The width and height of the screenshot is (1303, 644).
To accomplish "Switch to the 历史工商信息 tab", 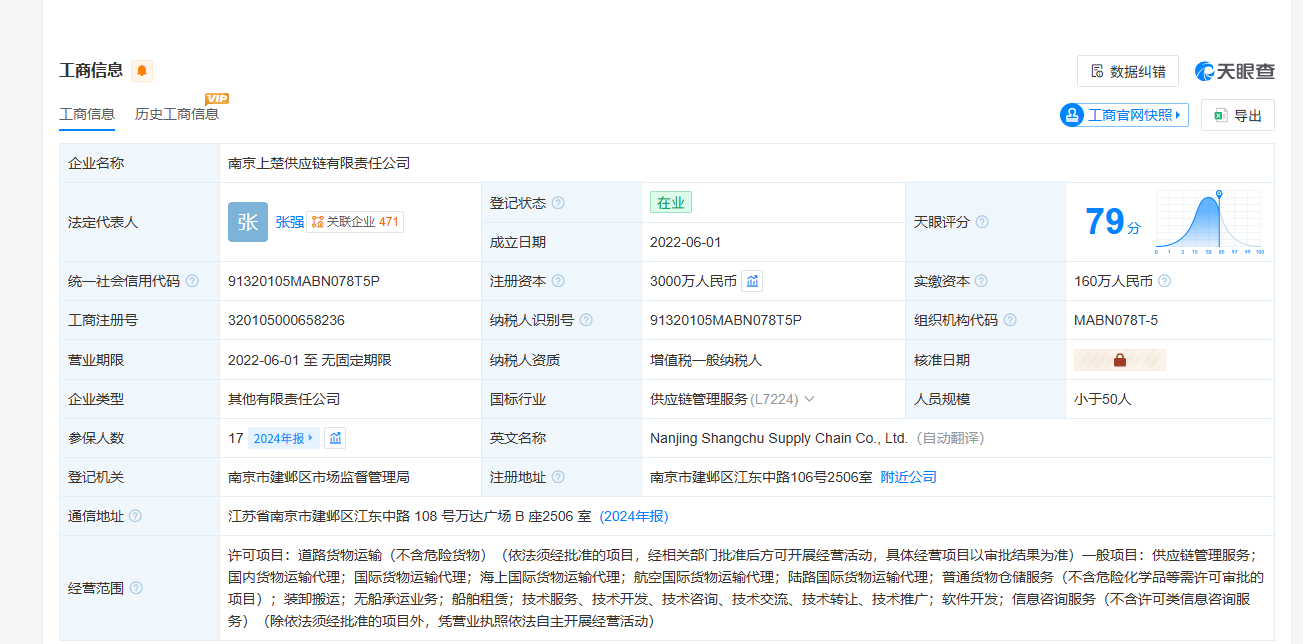I will (x=177, y=114).
